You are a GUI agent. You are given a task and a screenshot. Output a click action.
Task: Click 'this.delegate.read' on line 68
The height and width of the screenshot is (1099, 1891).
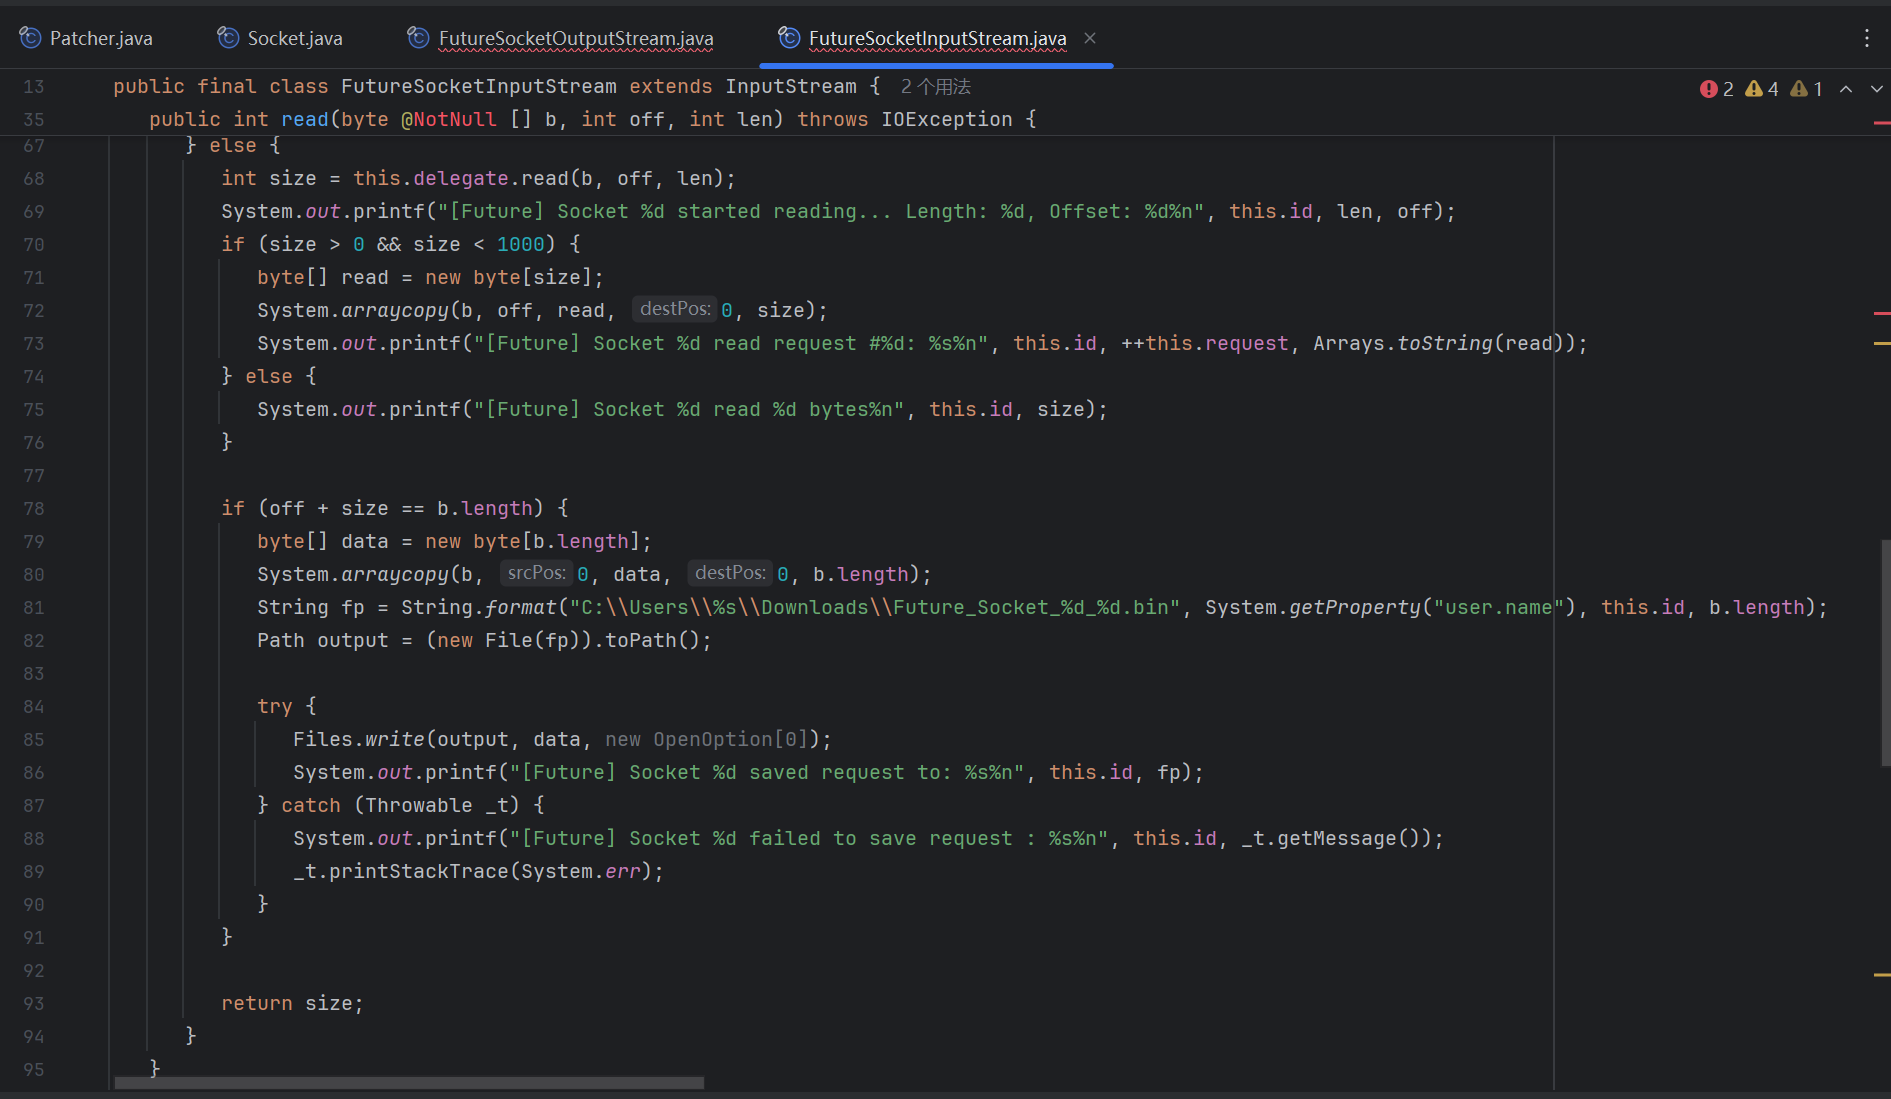coord(461,179)
